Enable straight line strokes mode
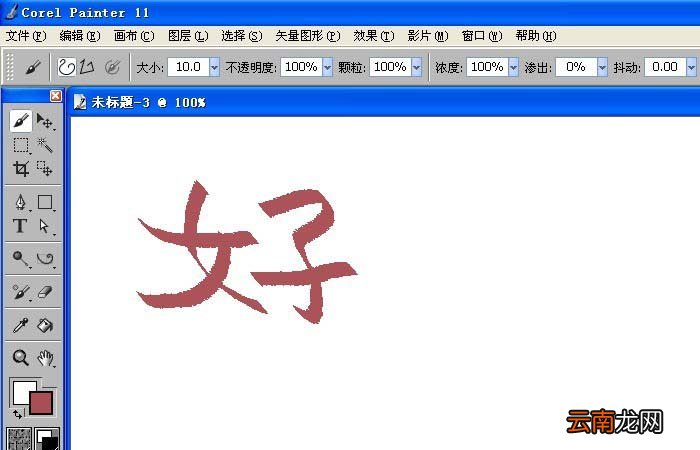Screen dimensions: 700x450 click(87, 67)
